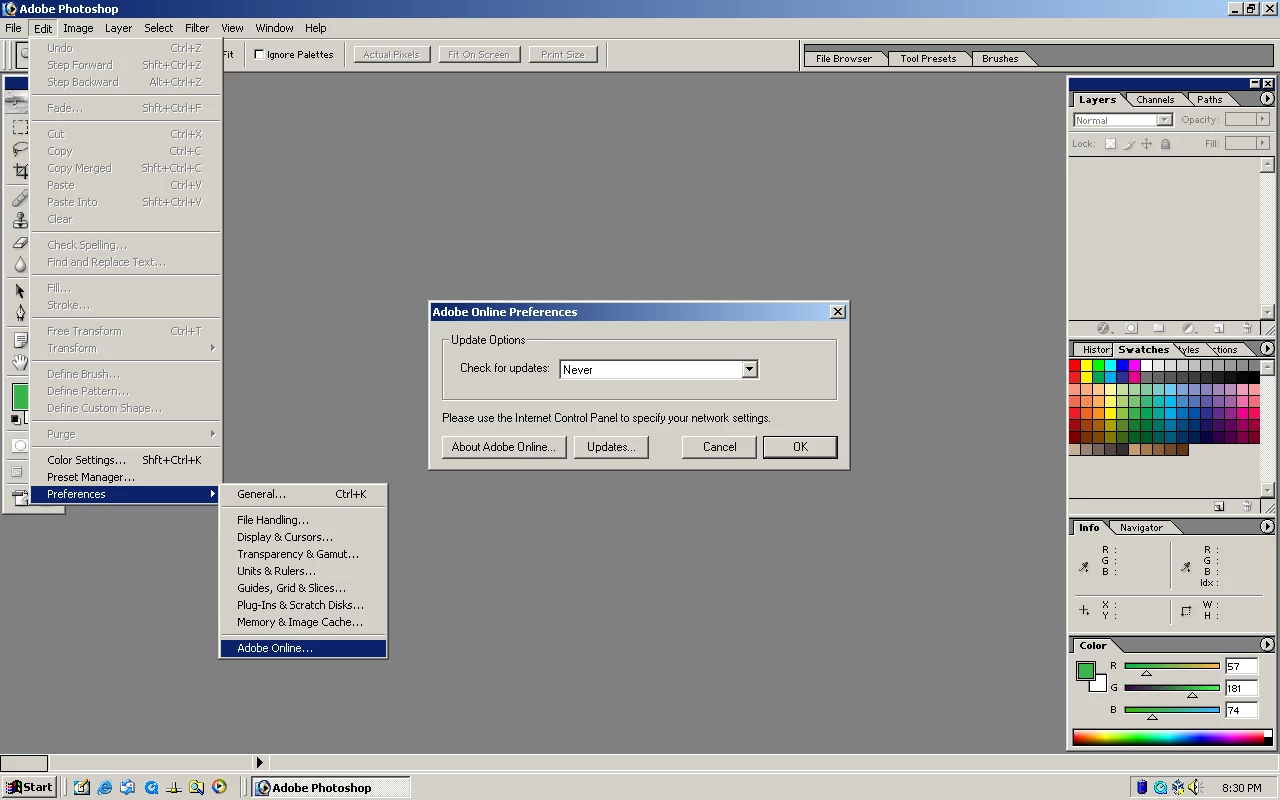Open the Filter menu
The width and height of the screenshot is (1280, 800).
(x=197, y=28)
